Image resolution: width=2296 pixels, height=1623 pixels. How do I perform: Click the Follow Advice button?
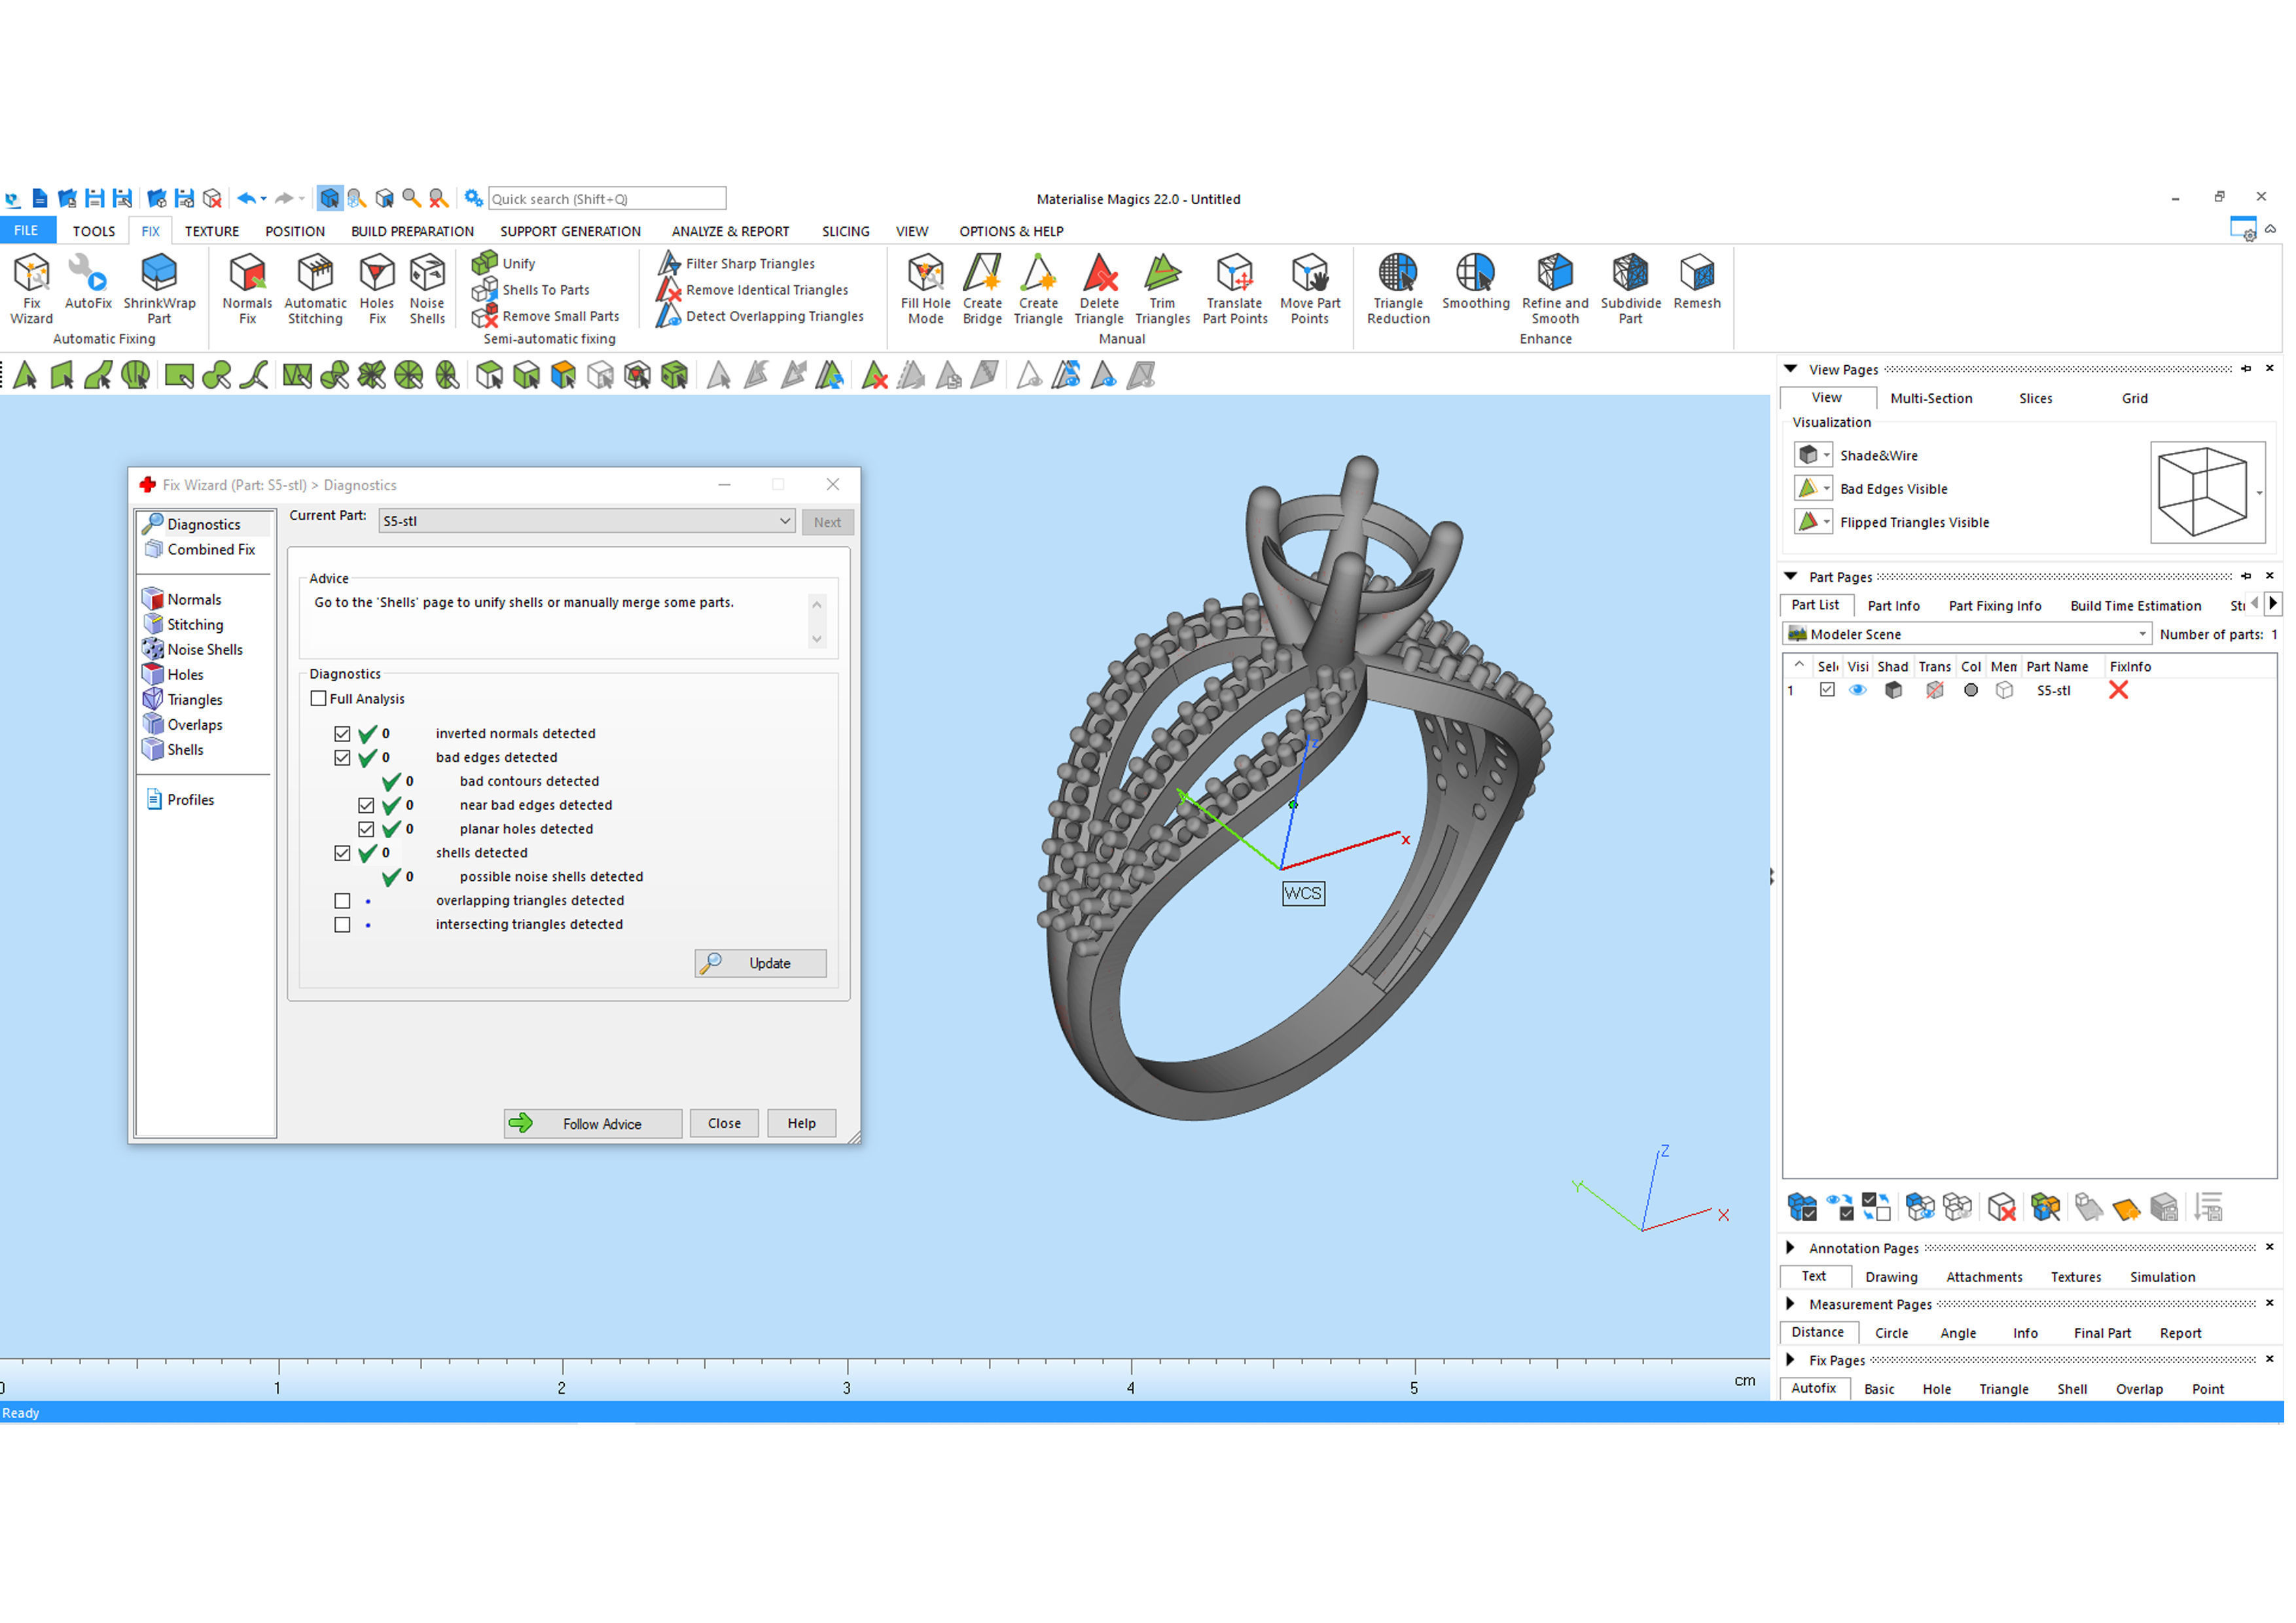click(593, 1124)
